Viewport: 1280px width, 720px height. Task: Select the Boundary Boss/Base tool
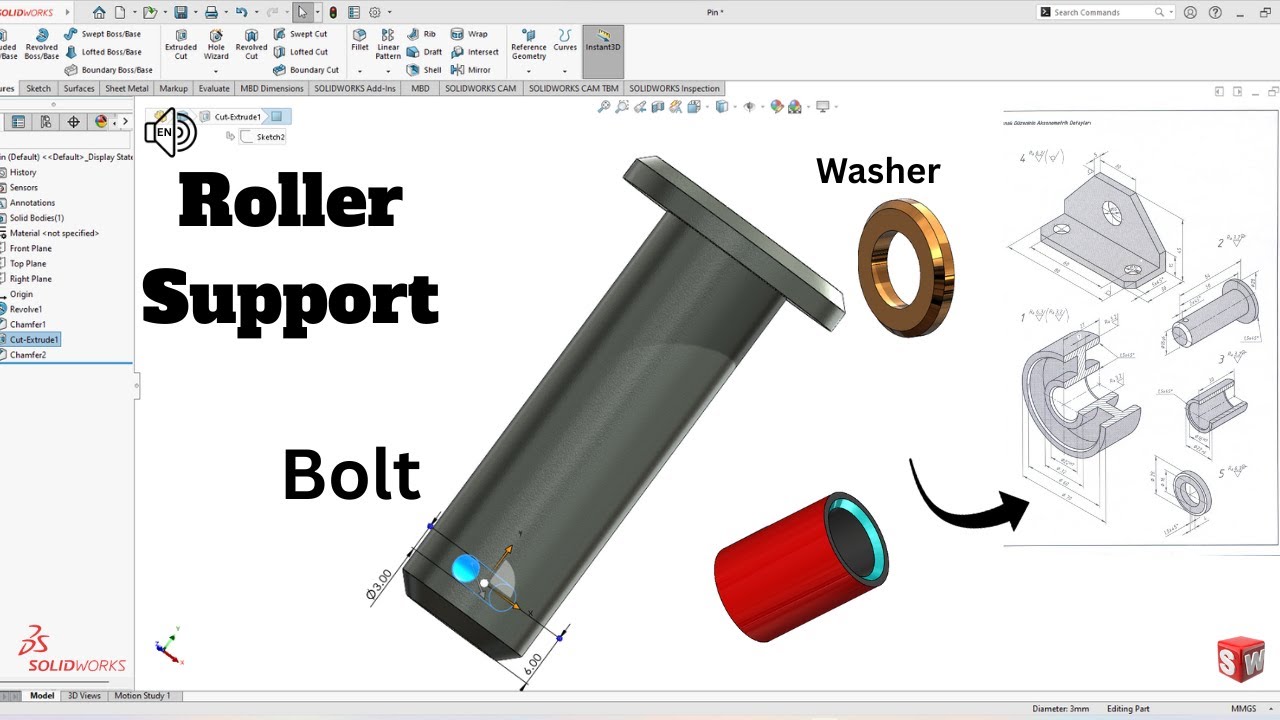109,70
